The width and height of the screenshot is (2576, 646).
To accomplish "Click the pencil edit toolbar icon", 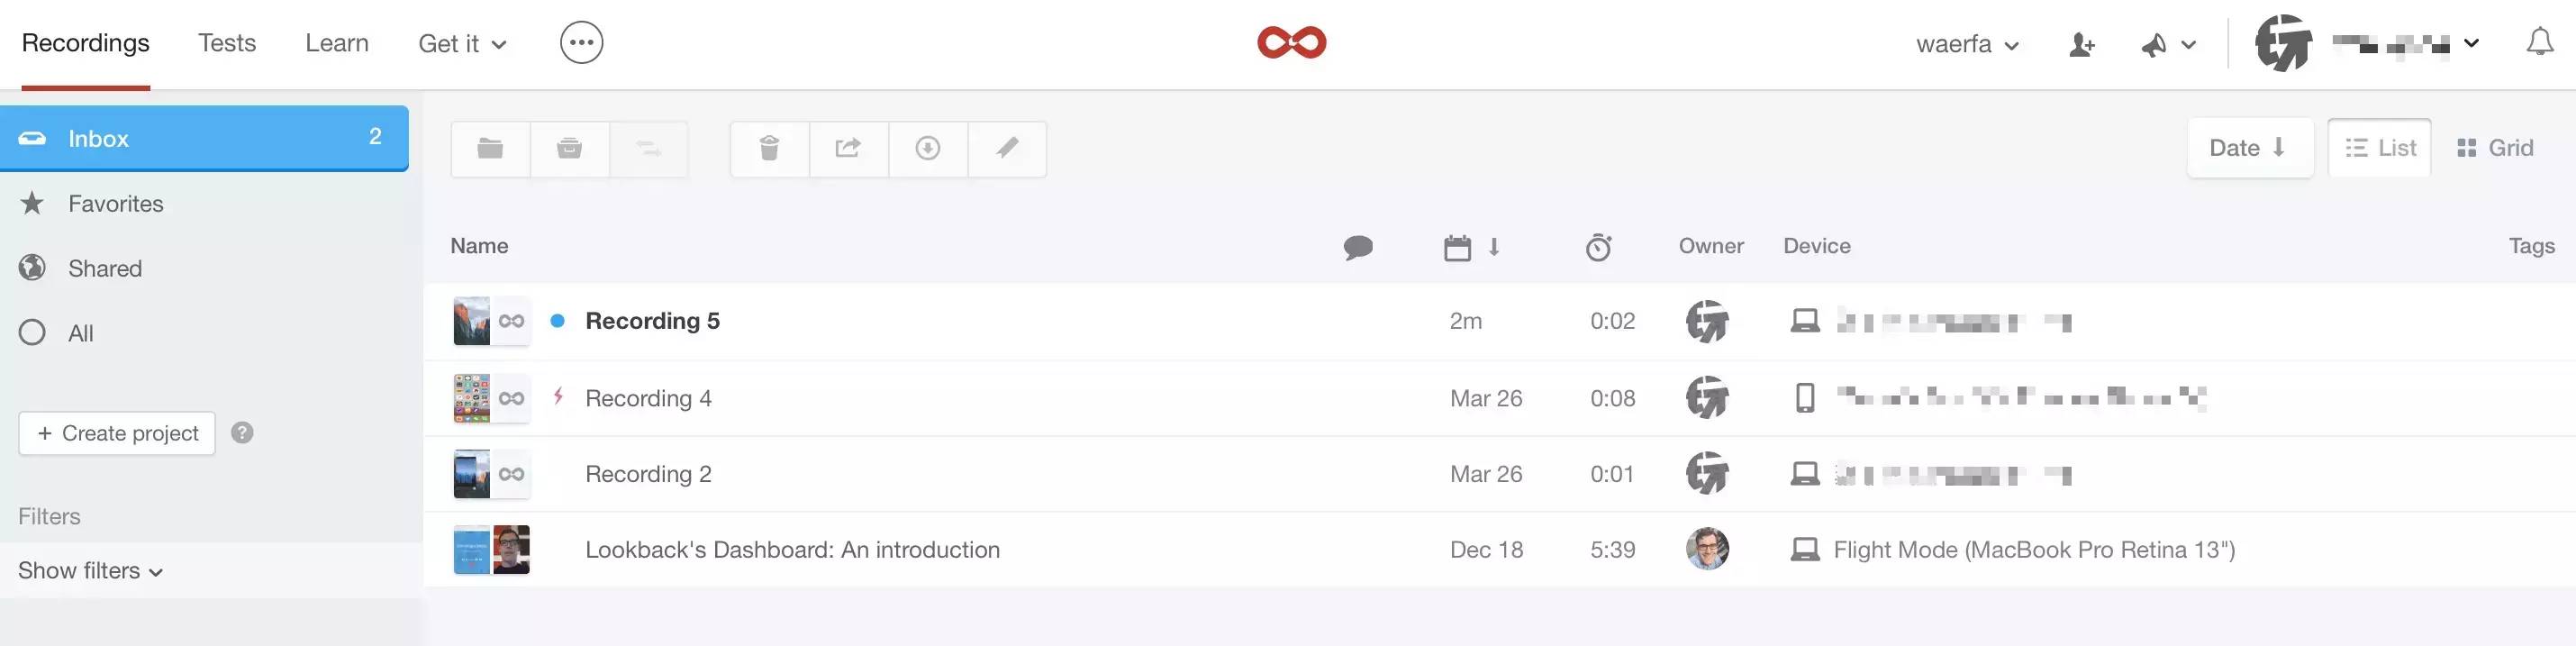I will coord(1007,149).
